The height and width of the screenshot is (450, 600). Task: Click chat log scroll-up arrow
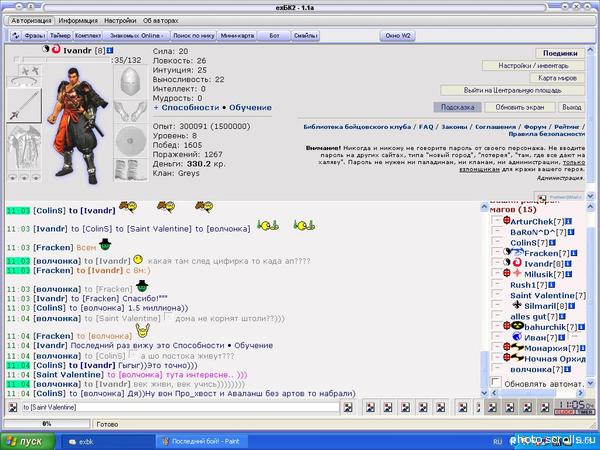[x=484, y=207]
